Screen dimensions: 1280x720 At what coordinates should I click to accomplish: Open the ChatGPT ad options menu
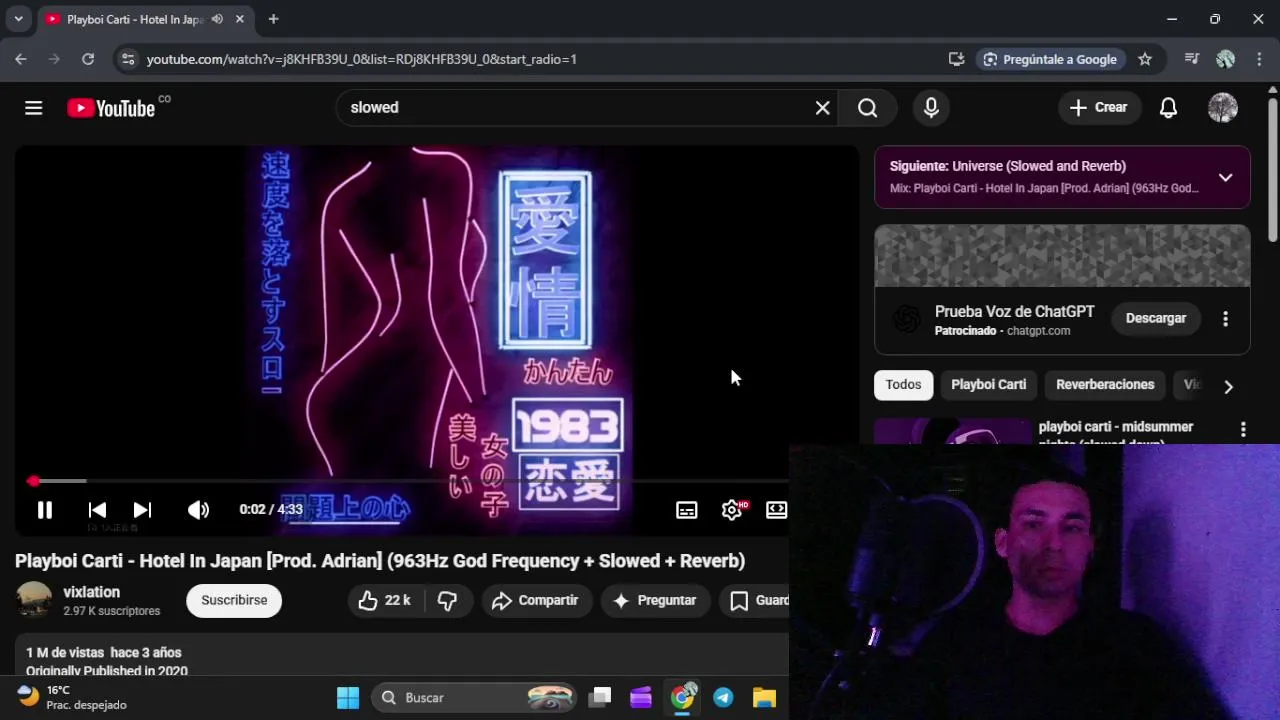(1225, 319)
